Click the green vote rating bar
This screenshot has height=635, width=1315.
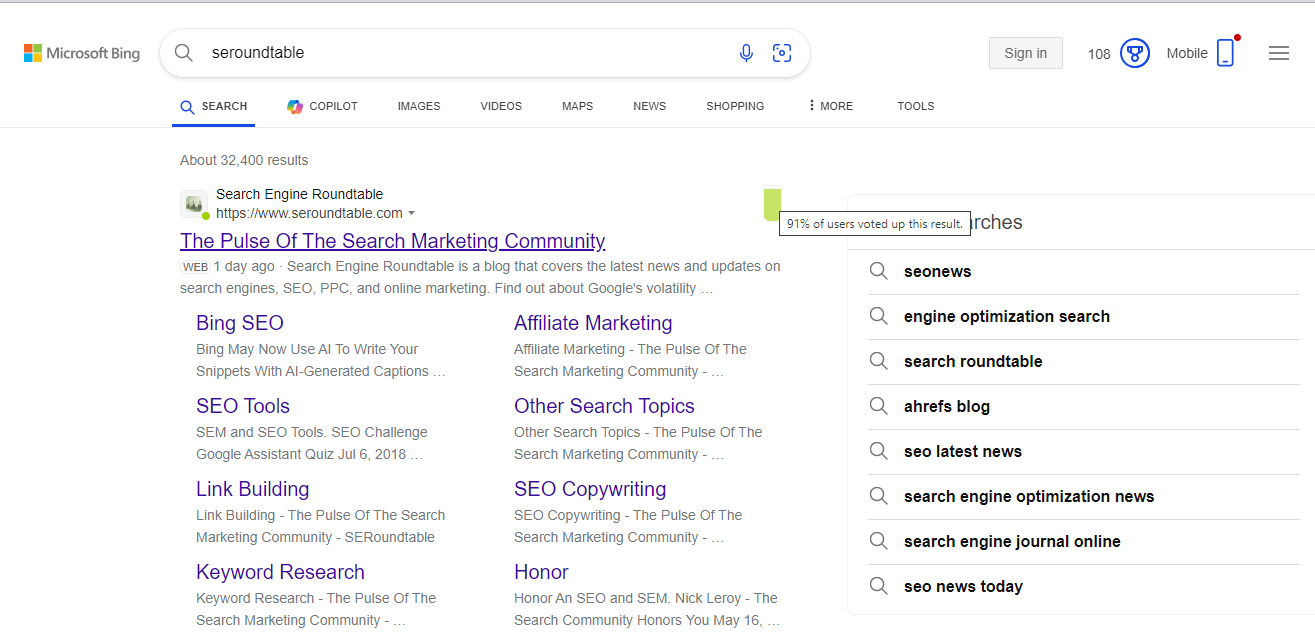[771, 204]
